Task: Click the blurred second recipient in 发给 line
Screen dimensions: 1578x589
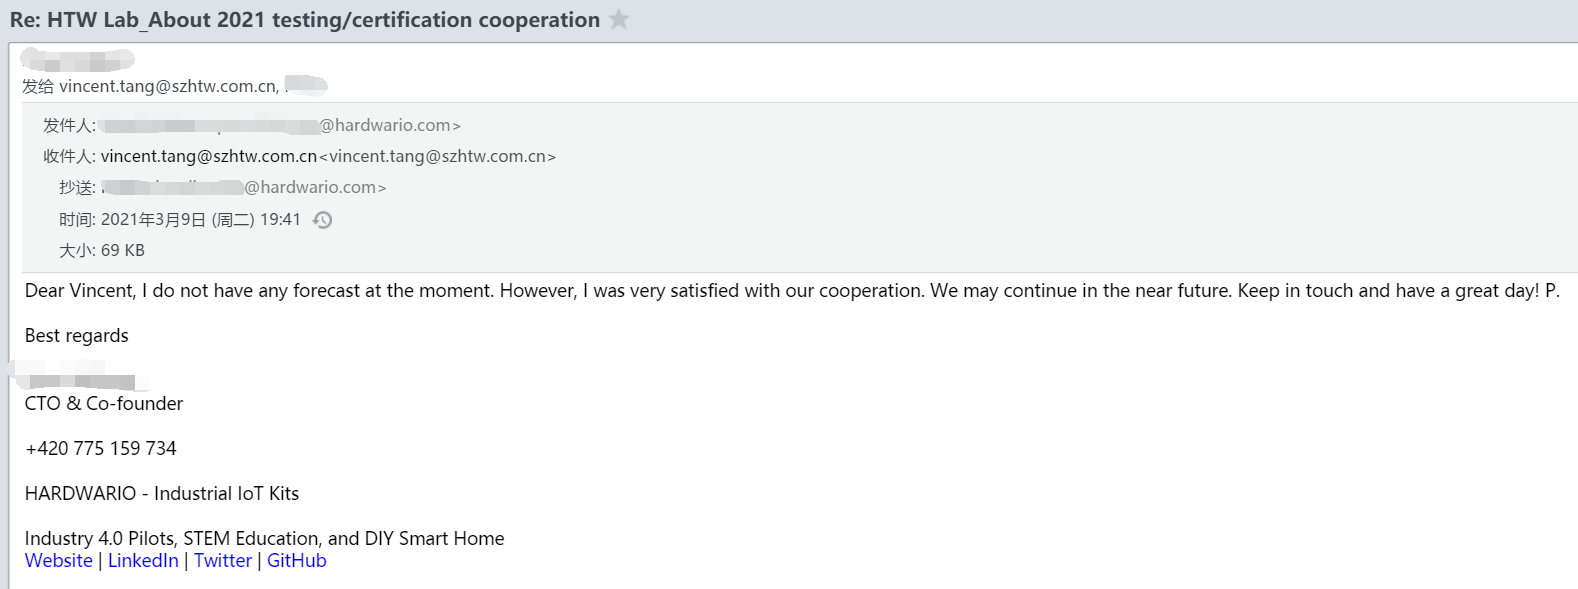Action: pos(306,86)
